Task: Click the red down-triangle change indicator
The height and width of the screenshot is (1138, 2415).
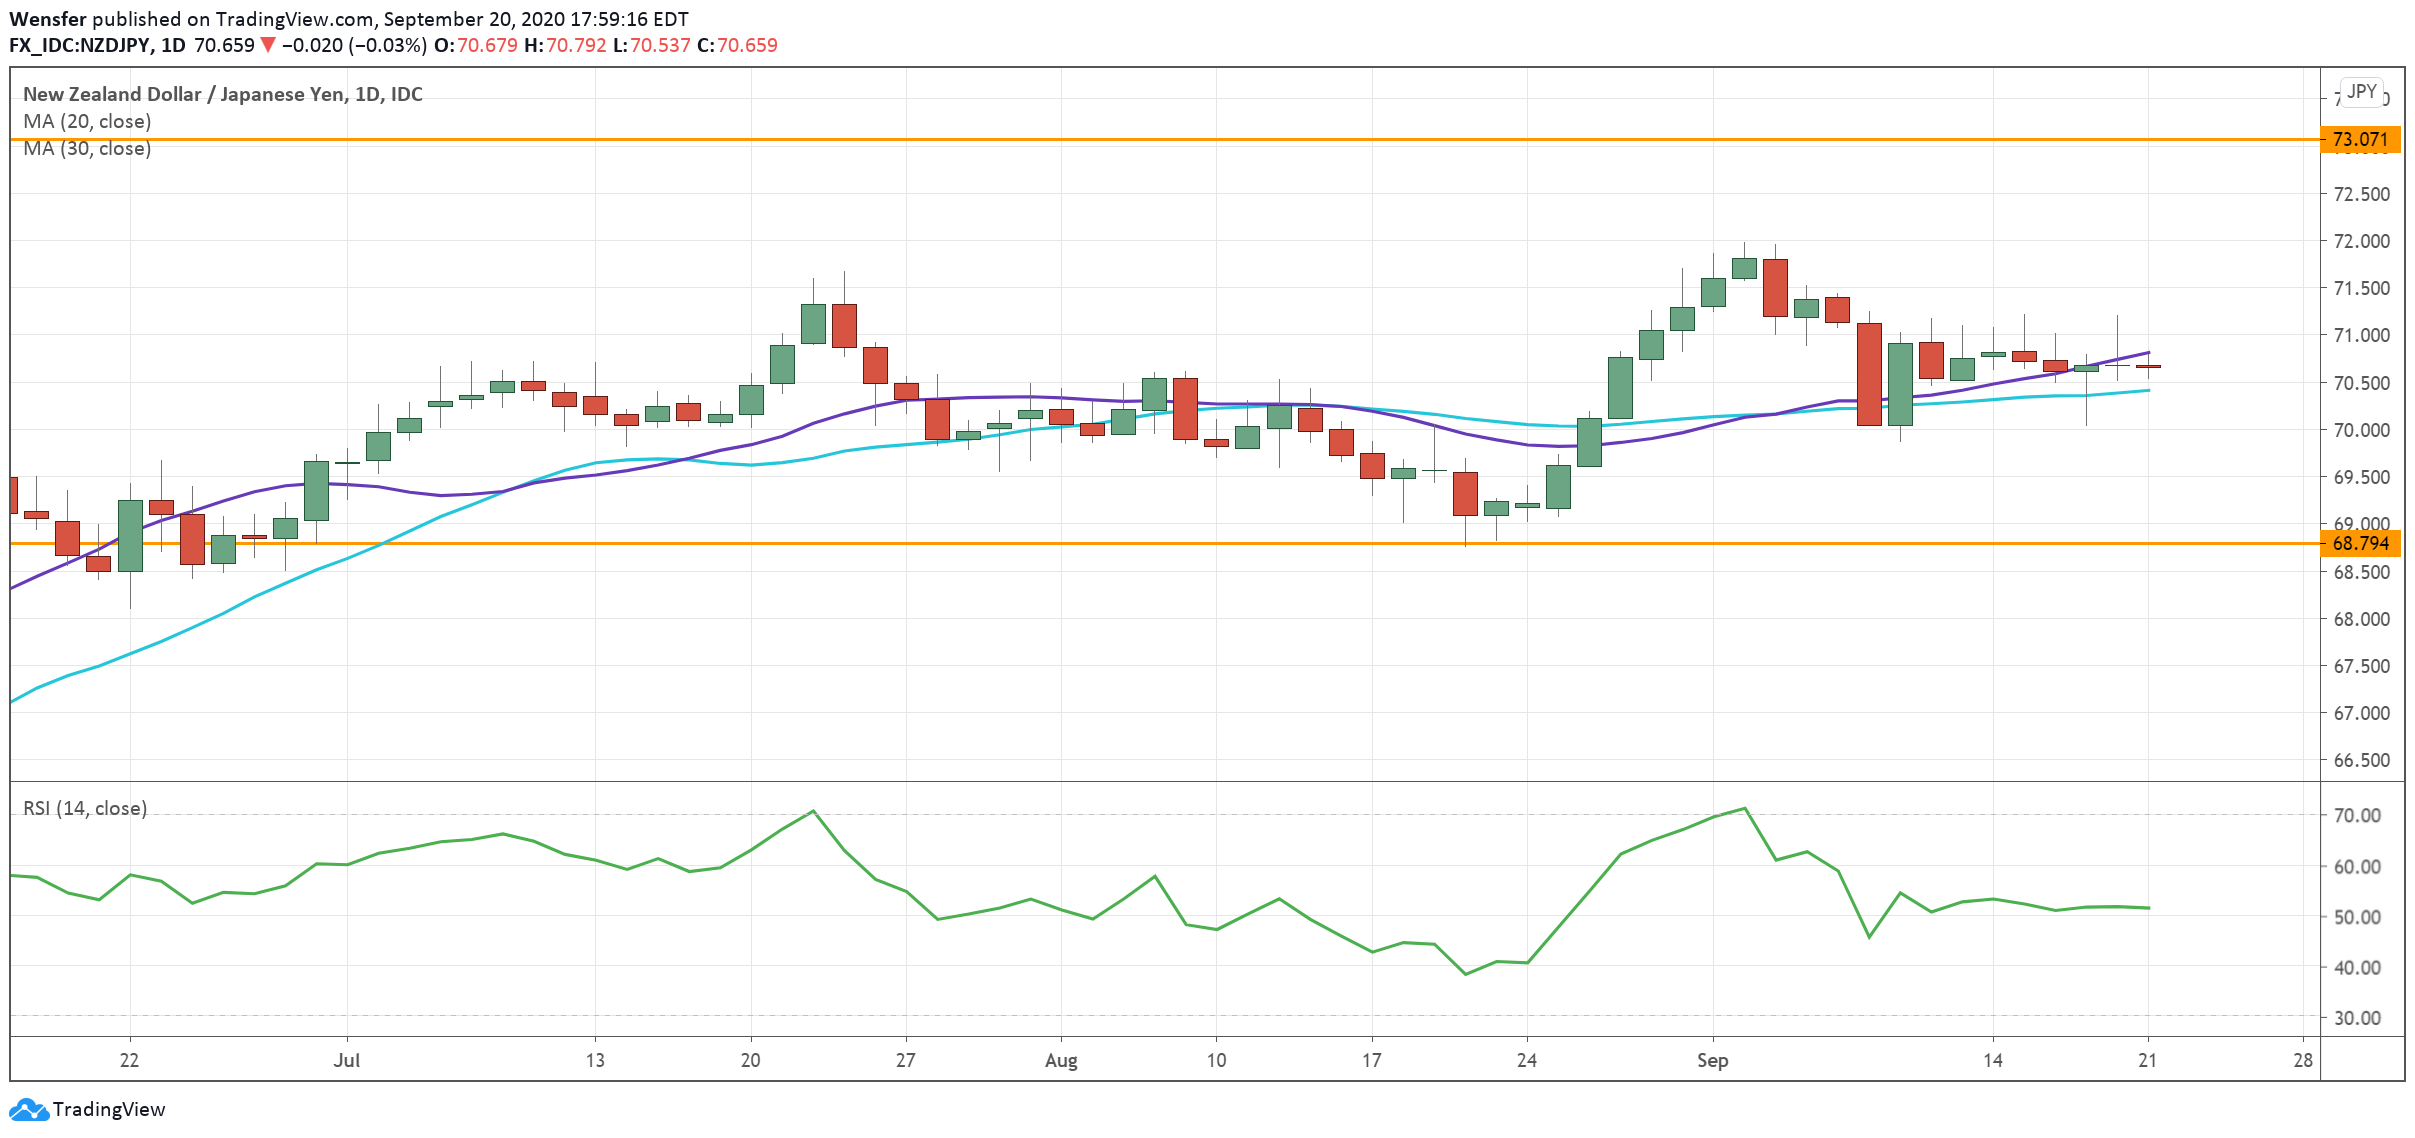Action: pos(267,45)
